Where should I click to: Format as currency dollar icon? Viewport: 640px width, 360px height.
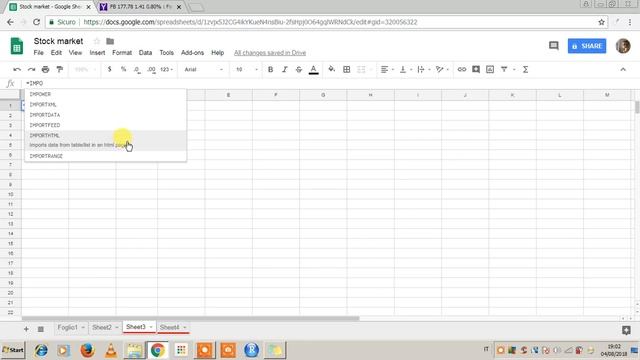coord(109,69)
